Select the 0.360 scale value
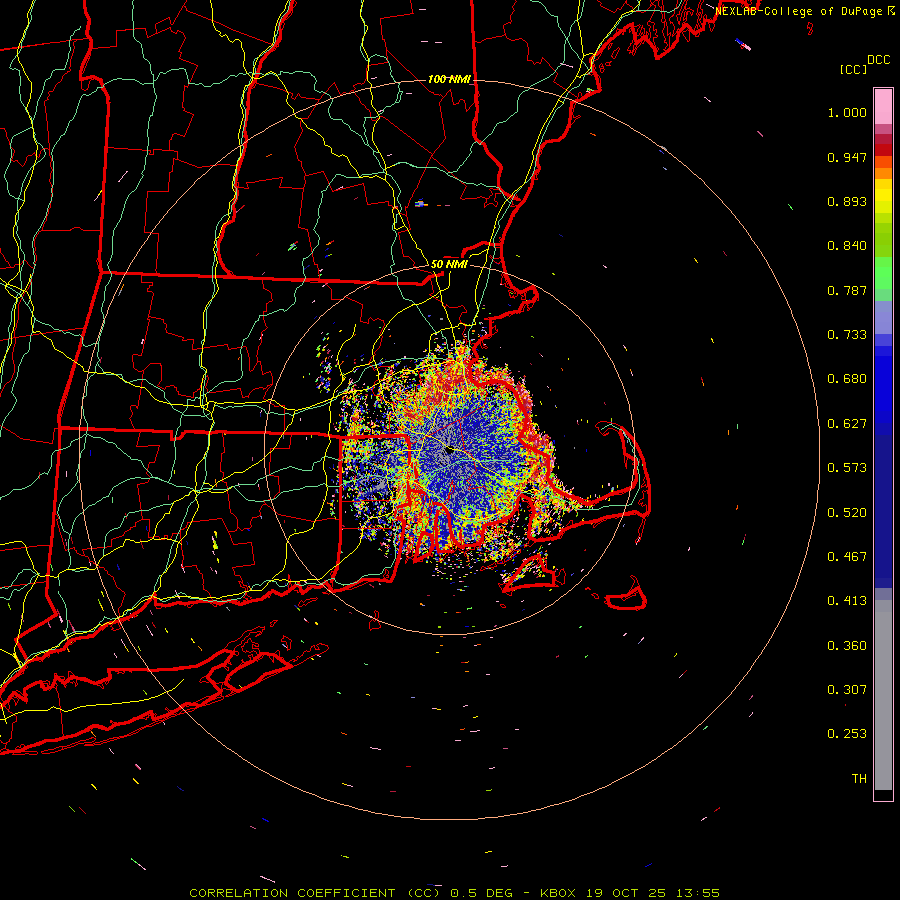The height and width of the screenshot is (900, 900). point(847,646)
